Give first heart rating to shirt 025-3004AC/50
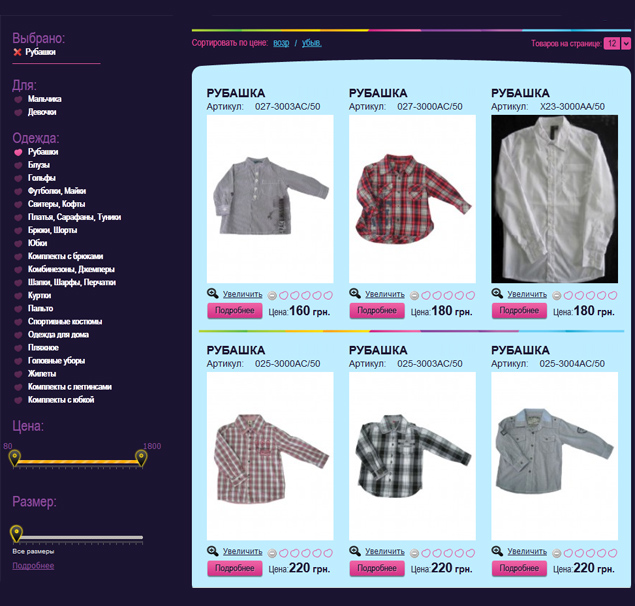The image size is (635, 606). pyautogui.click(x=568, y=553)
